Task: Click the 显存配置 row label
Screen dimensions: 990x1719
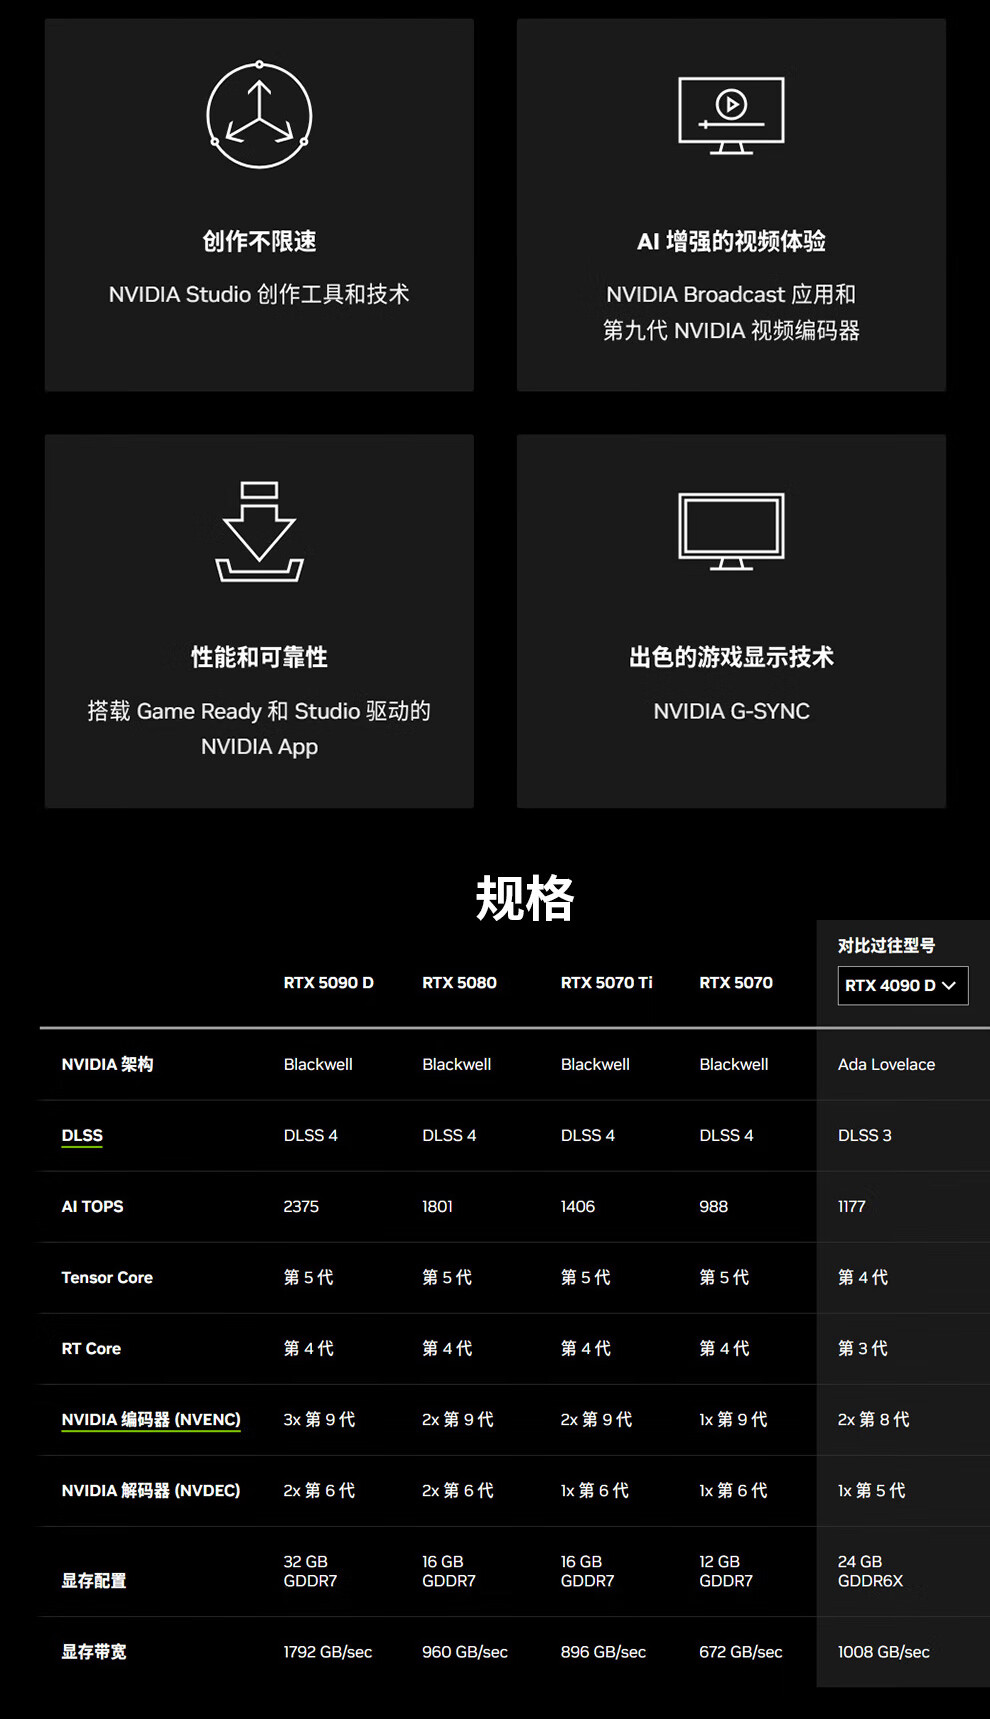Action: point(94,1580)
